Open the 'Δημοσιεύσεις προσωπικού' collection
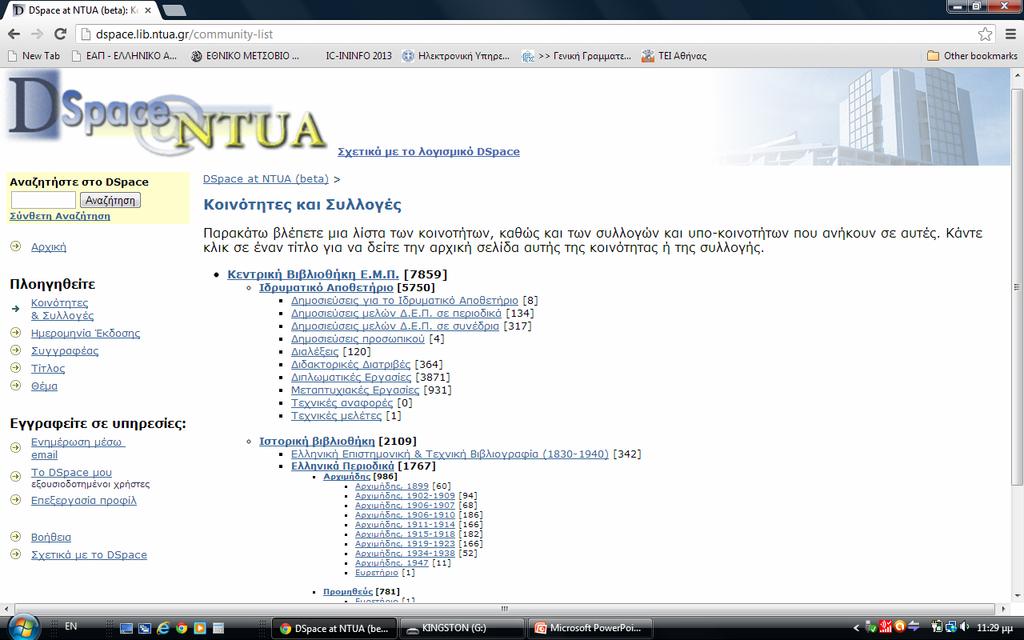The image size is (1024, 640). [358, 339]
